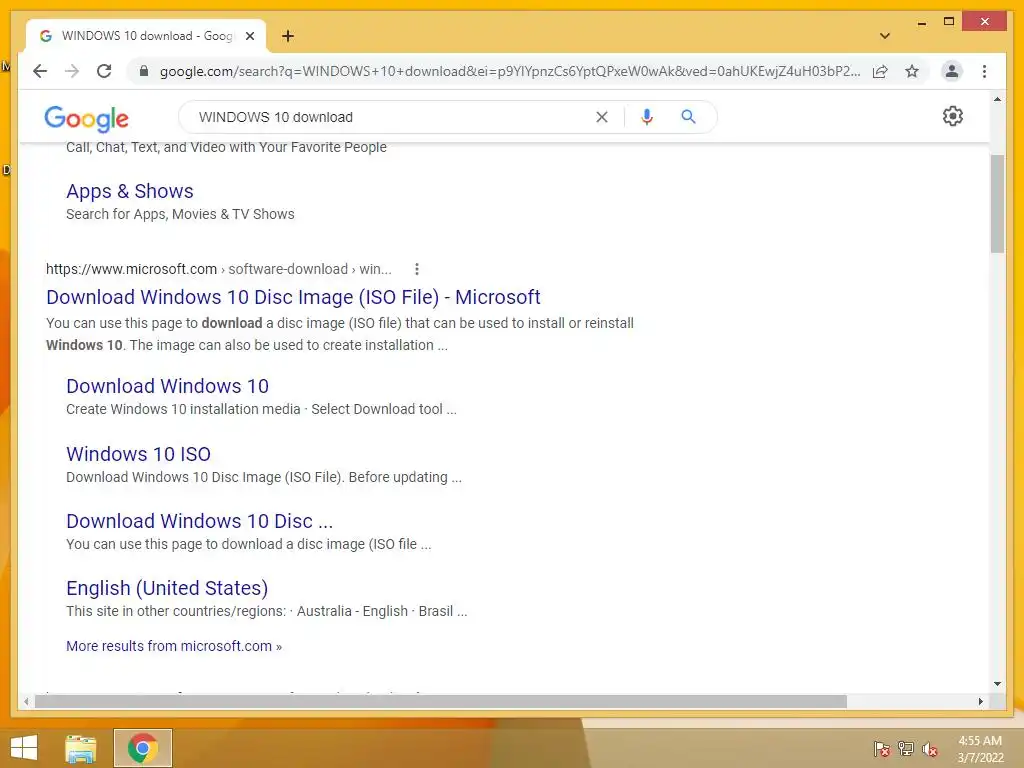The width and height of the screenshot is (1024, 768).
Task: Click the 'You can use this page to download a disc image (ISO file ...' snippet
Action: pyautogui.click(x=248, y=545)
